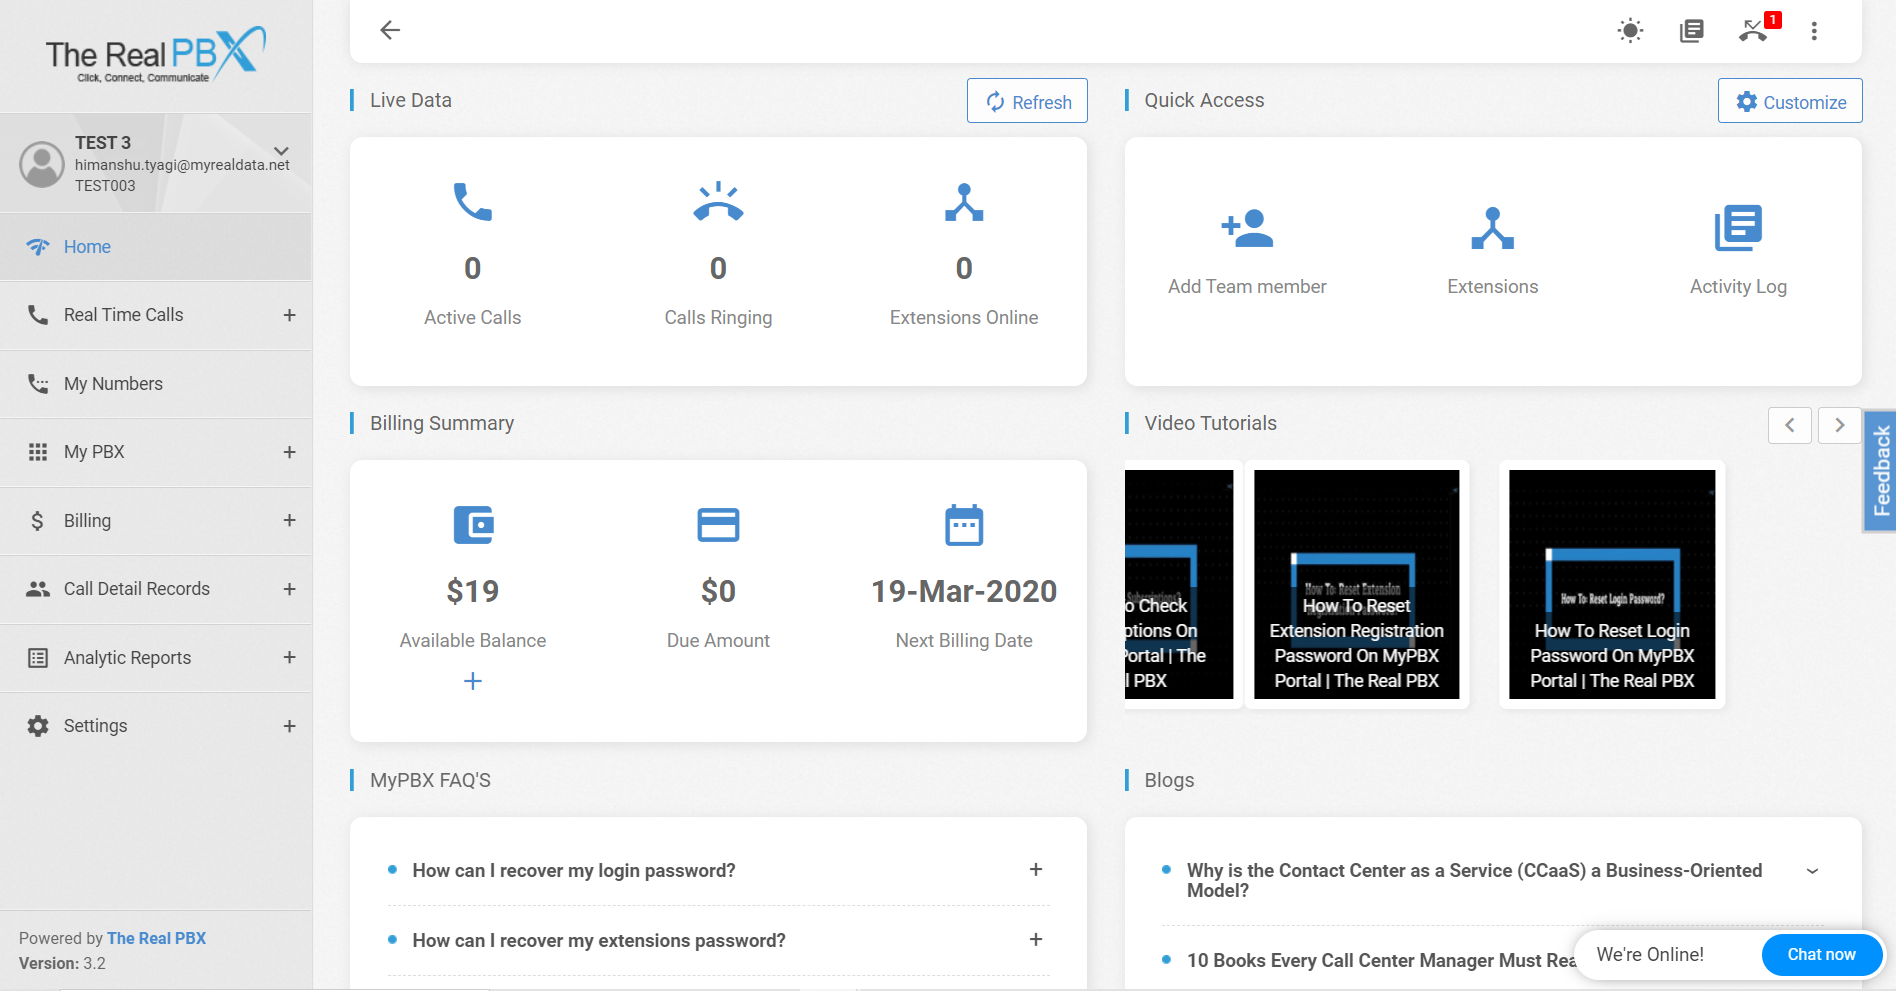The image size is (1896, 991).
Task: Open the video tutorials next arrow
Action: pyautogui.click(x=1839, y=425)
